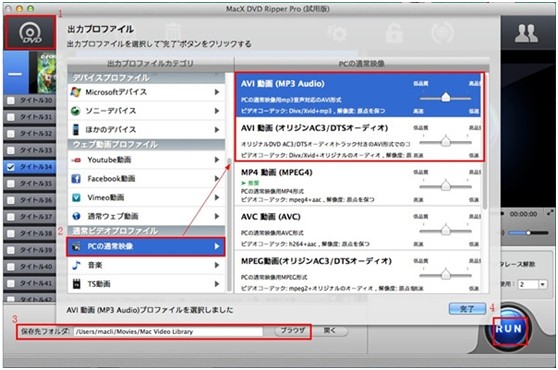Expand Vimeo動画 submenu arrow
Viewport: 558px width, 370px height.
pos(217,197)
